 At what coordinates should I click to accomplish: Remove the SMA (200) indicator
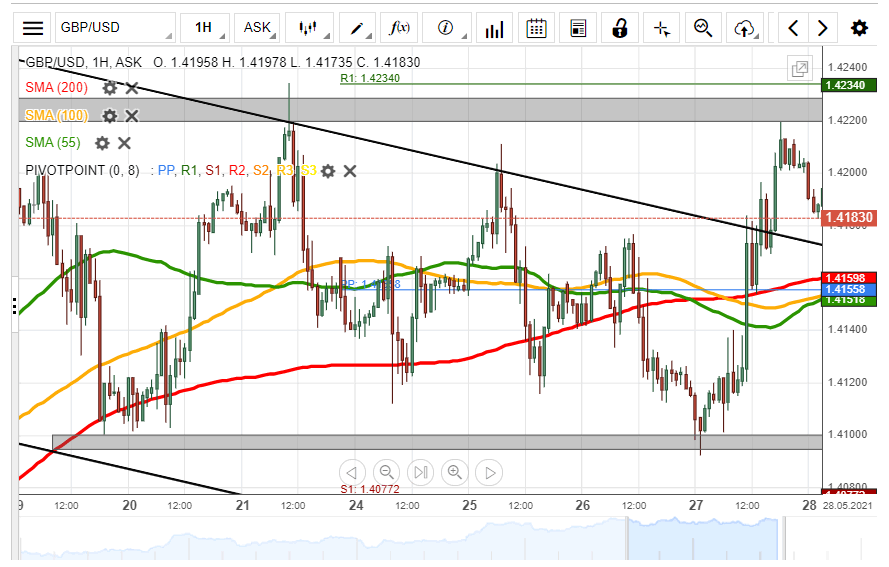point(132,88)
